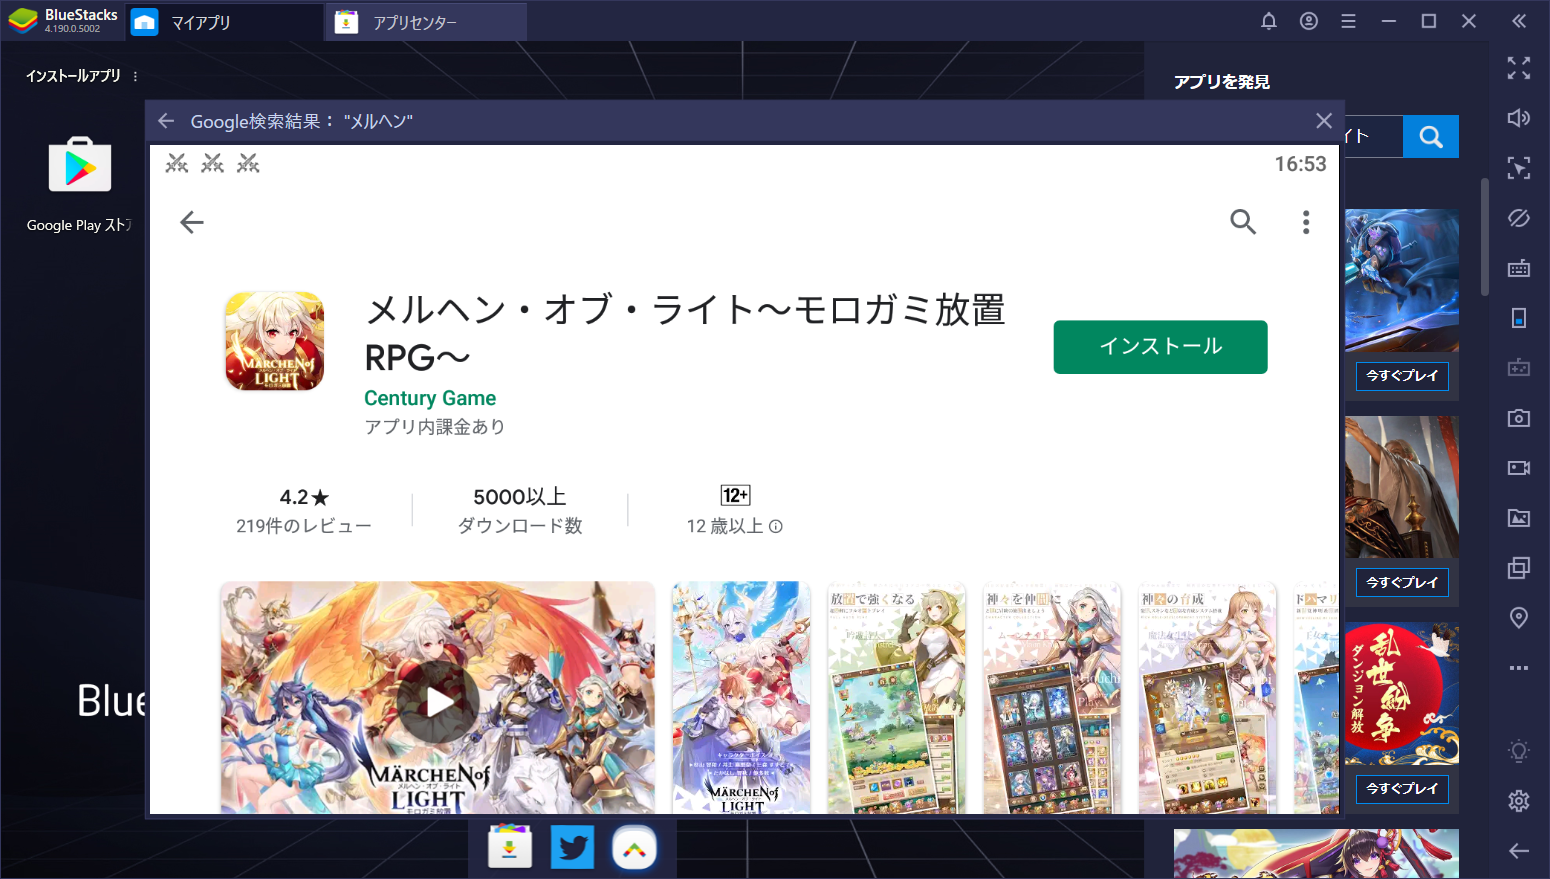1550x879 pixels.
Task: Click first 今すぐプレイ button under blue game
Action: click(1402, 376)
